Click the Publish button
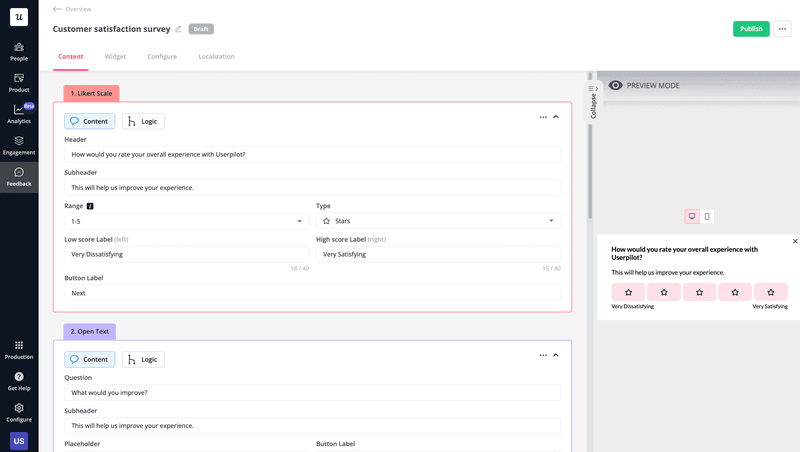 pos(751,29)
